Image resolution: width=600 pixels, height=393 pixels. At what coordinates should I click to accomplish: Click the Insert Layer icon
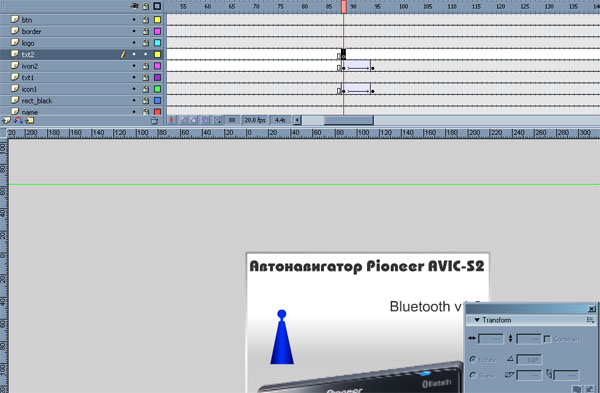7,120
